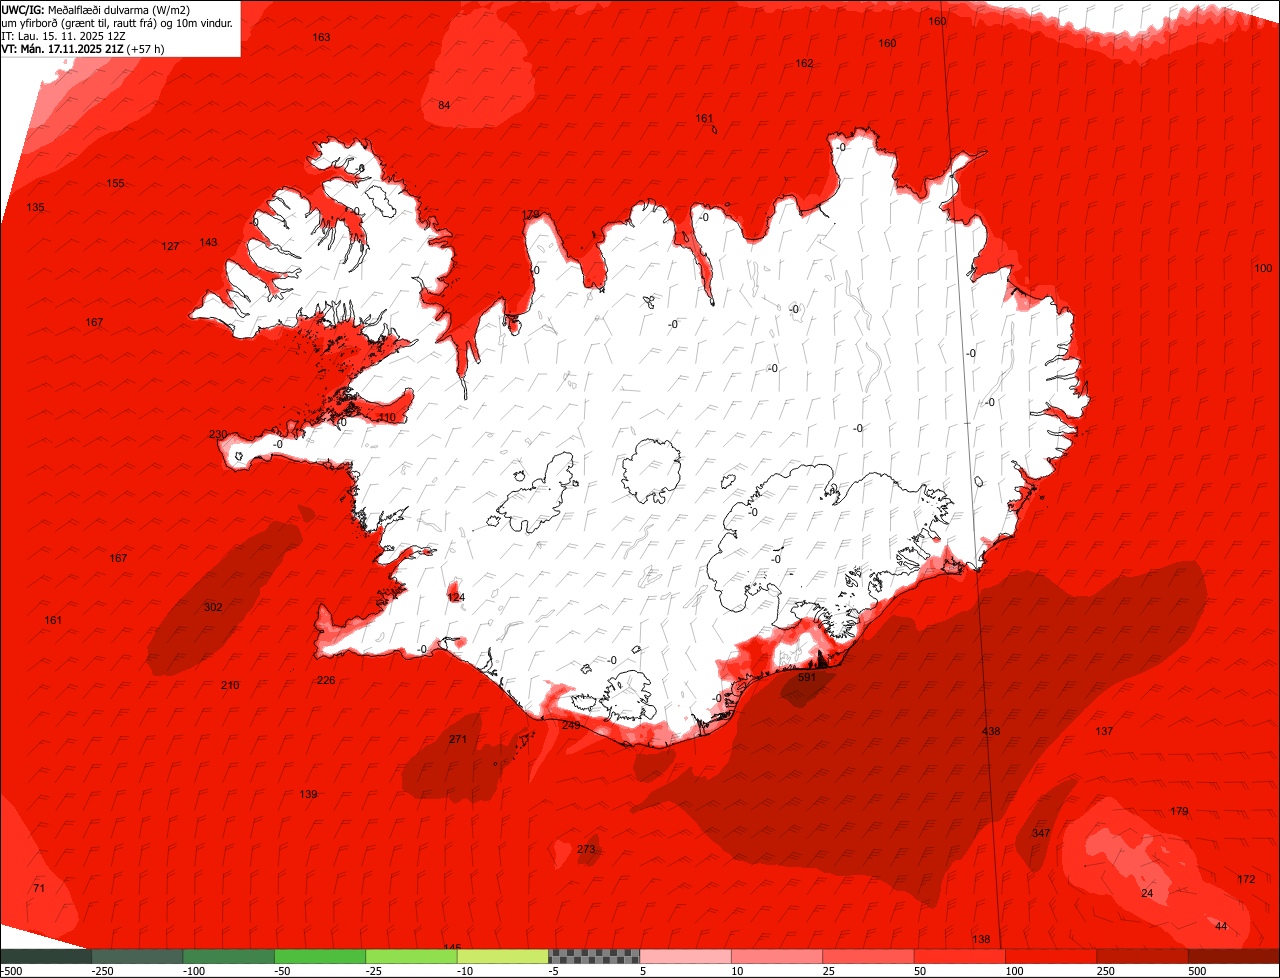The image size is (1280, 978).
Task: Click the darkest red legend swatch above 500
Action: pyautogui.click(x=1234, y=956)
